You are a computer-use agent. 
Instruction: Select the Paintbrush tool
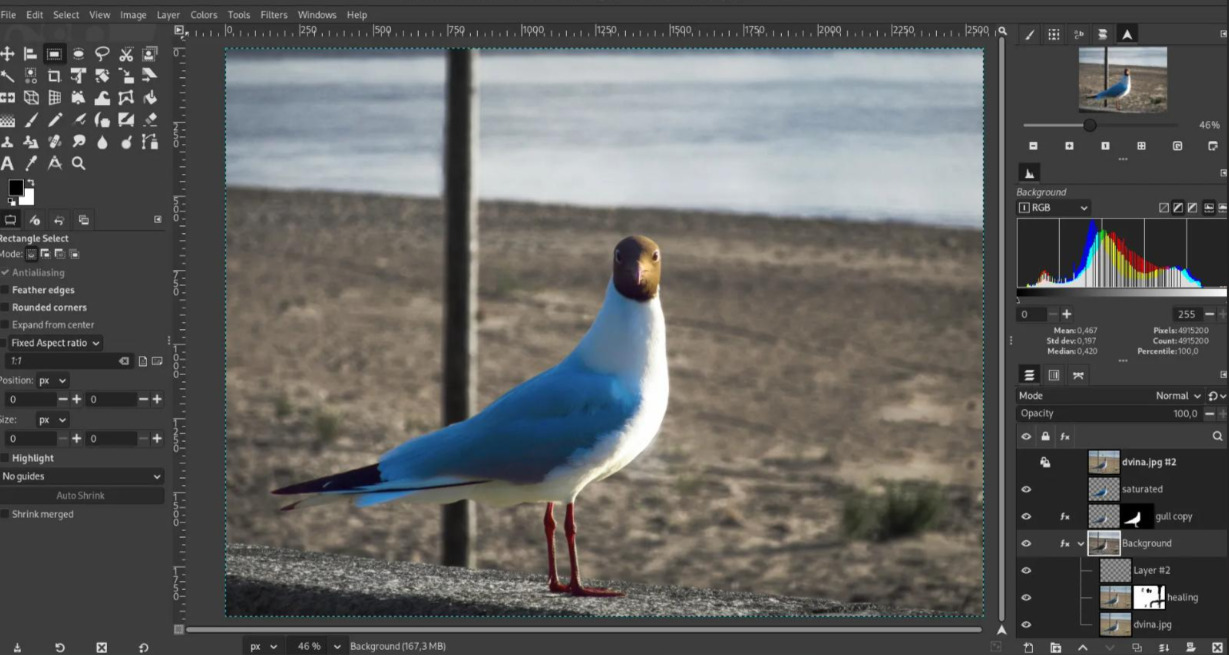pyautogui.click(x=31, y=120)
